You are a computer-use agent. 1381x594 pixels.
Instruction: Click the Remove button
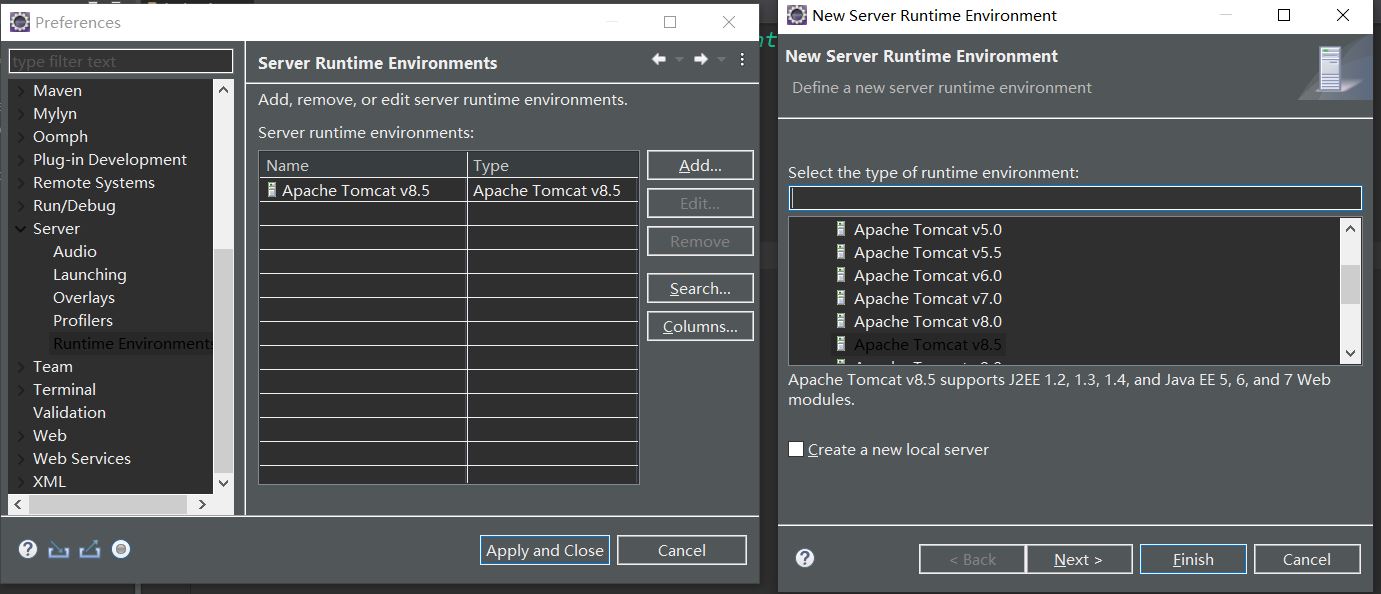700,242
